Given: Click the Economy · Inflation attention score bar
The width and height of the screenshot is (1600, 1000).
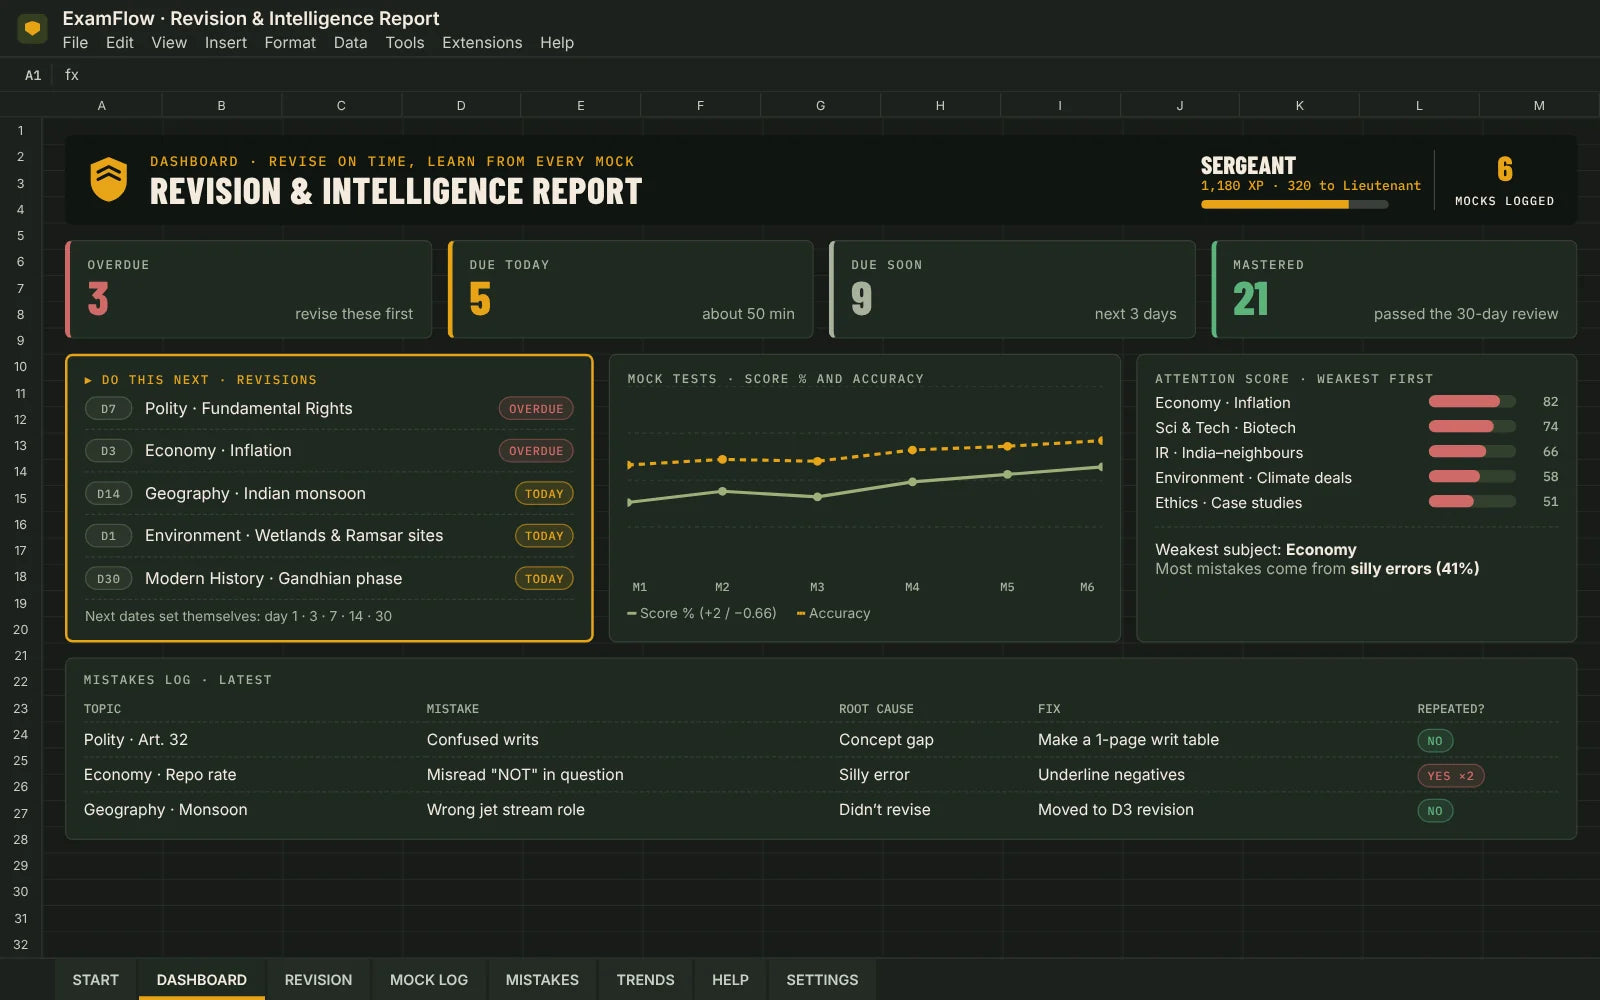Looking at the screenshot, I should pyautogui.click(x=1472, y=402).
